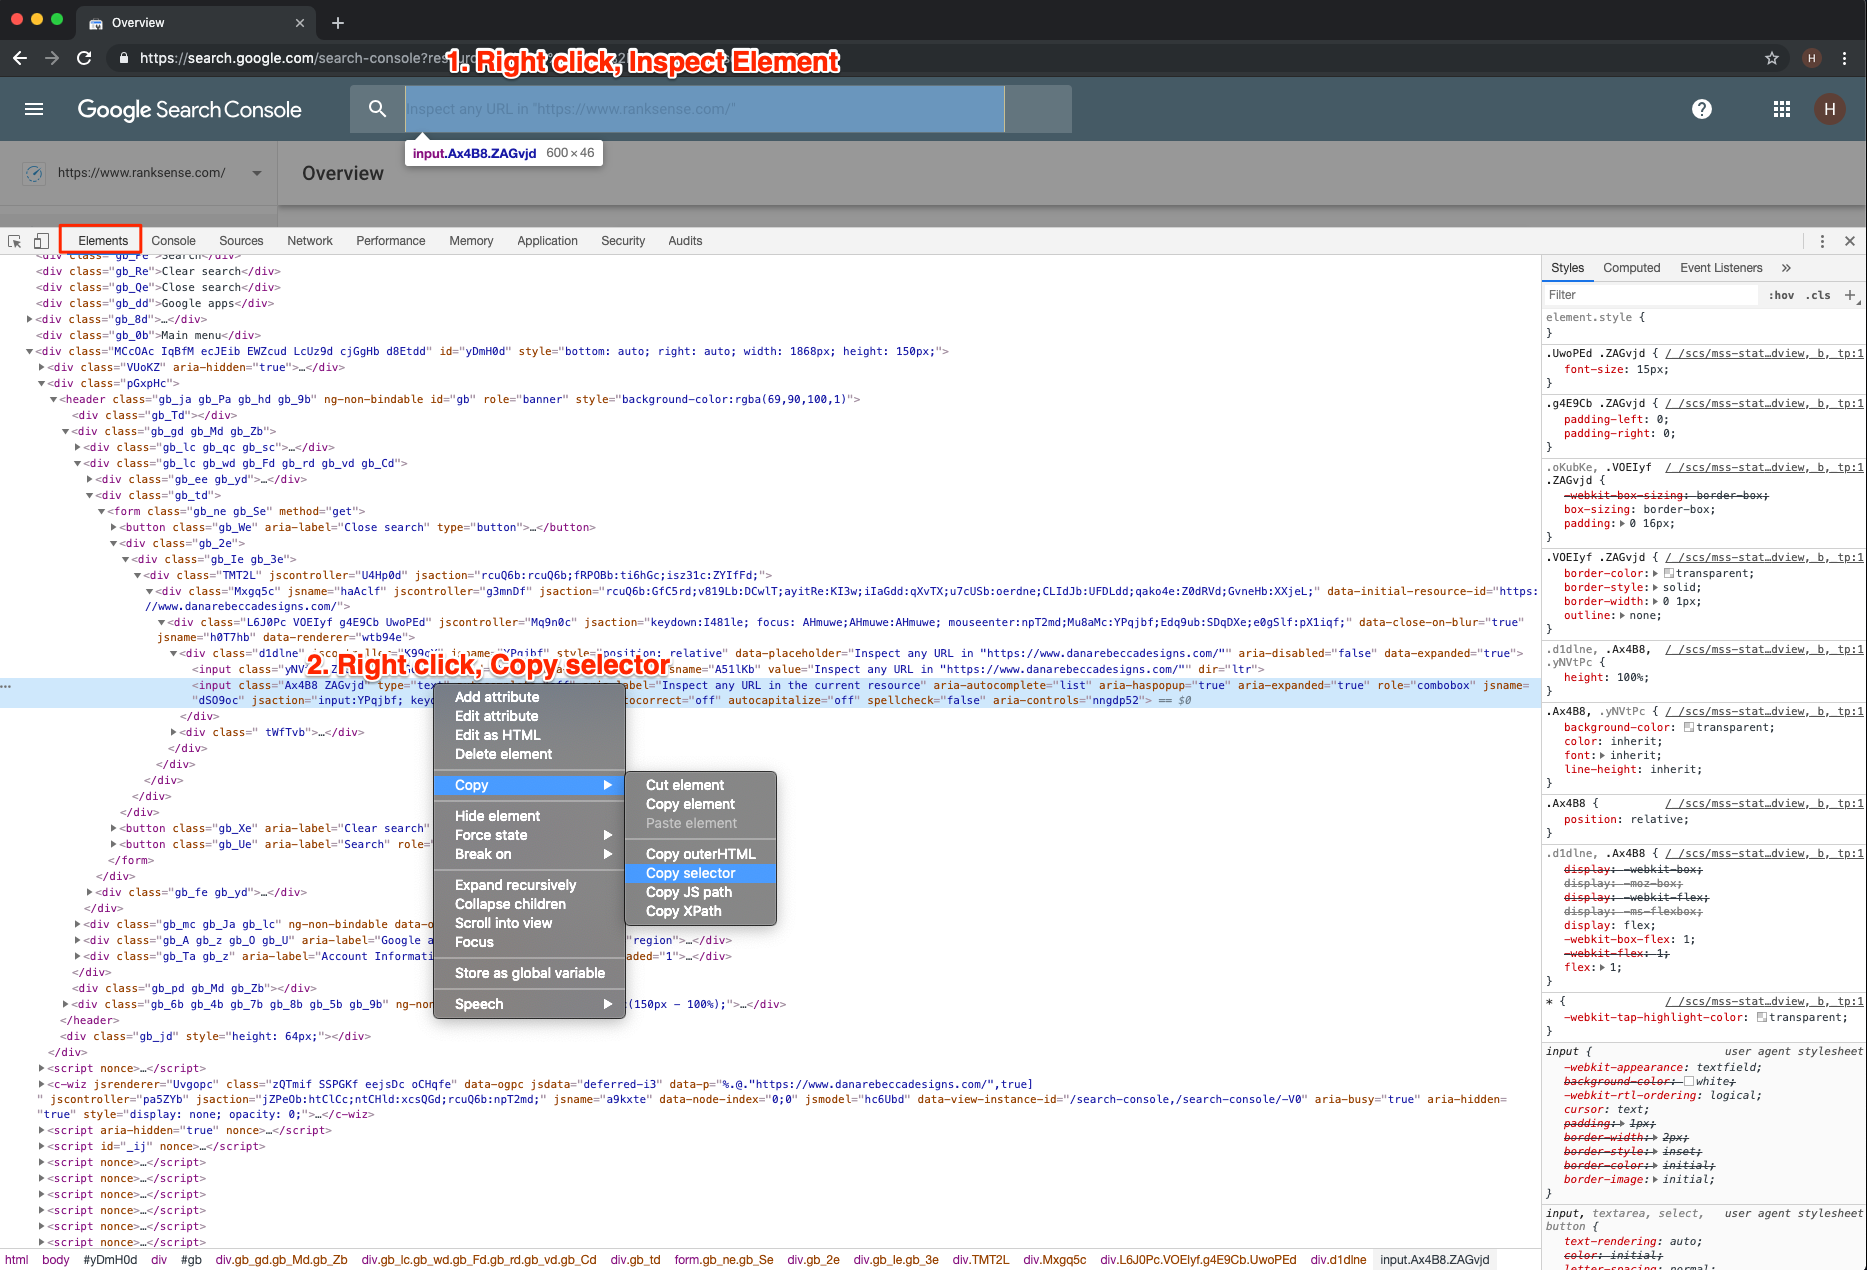The image size is (1867, 1270).
Task: Open the Google apps grid icon
Action: point(1781,109)
